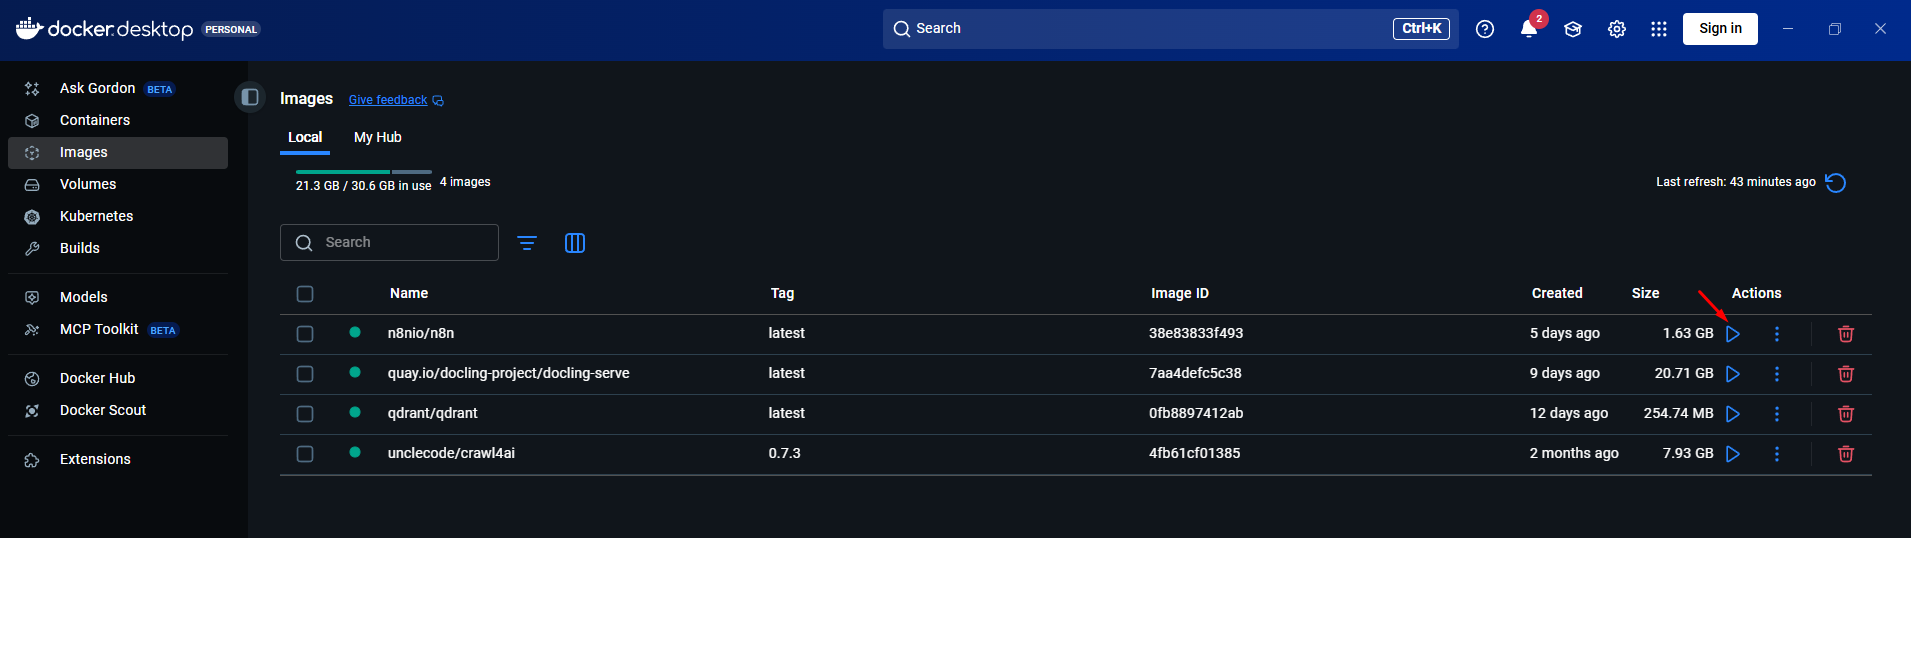
Task: Open Builds in the sidebar
Action: [x=118, y=248]
